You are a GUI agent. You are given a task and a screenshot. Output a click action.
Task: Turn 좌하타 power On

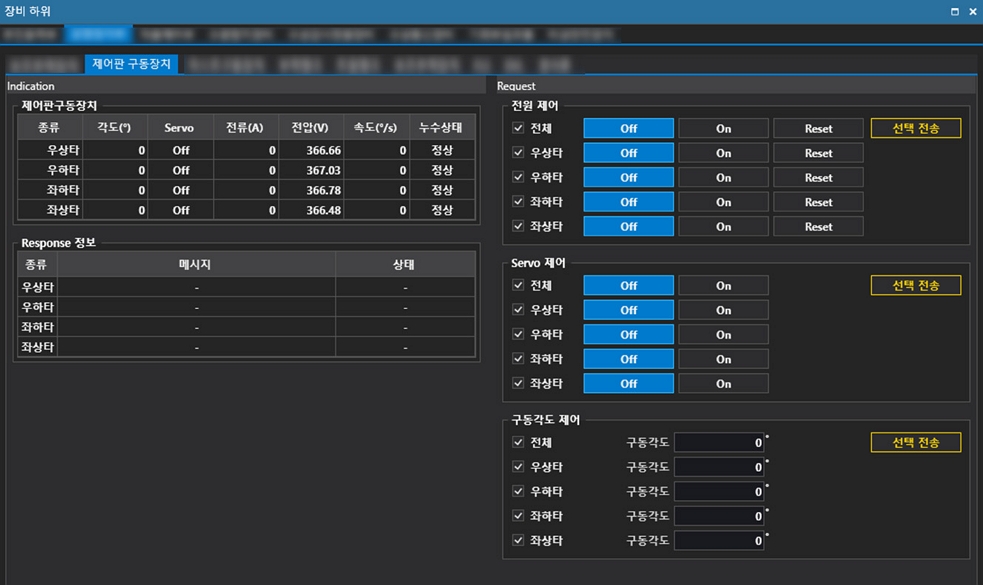[723, 202]
